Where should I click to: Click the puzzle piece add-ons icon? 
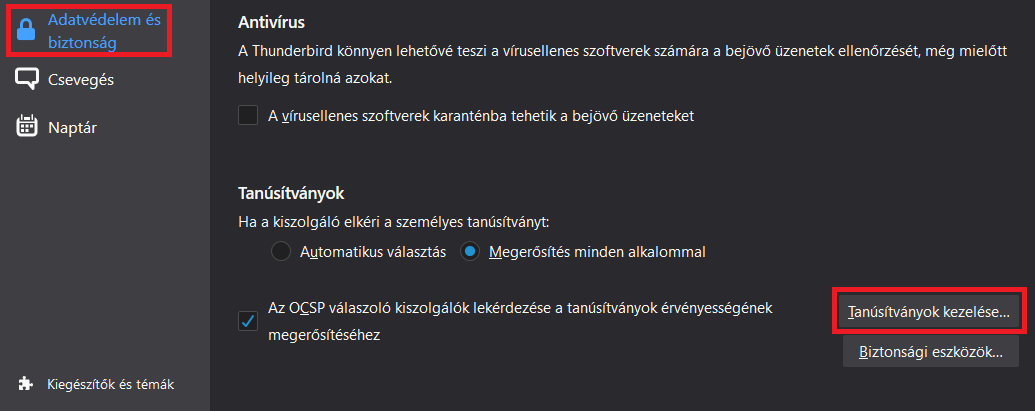click(x=25, y=383)
